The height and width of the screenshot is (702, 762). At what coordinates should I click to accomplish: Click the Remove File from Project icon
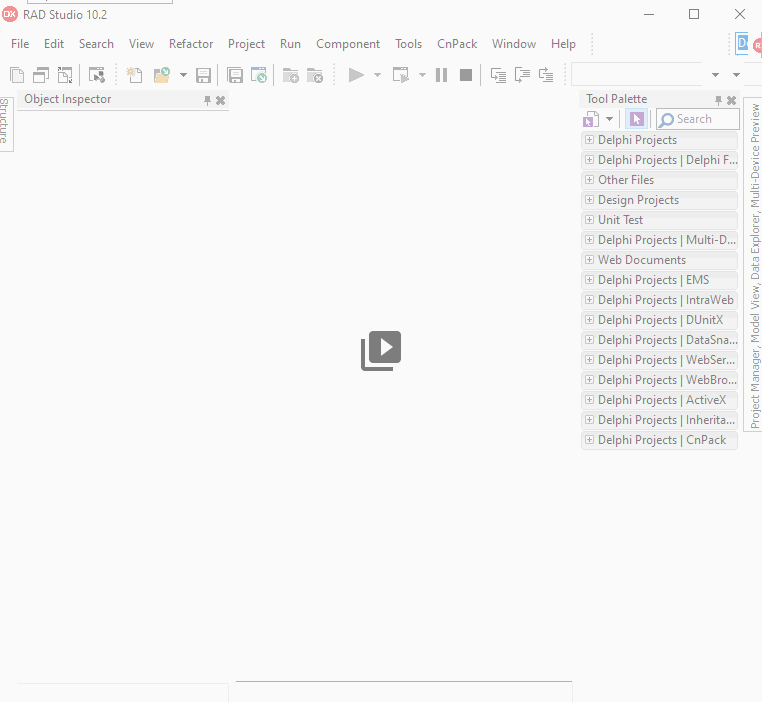click(315, 75)
